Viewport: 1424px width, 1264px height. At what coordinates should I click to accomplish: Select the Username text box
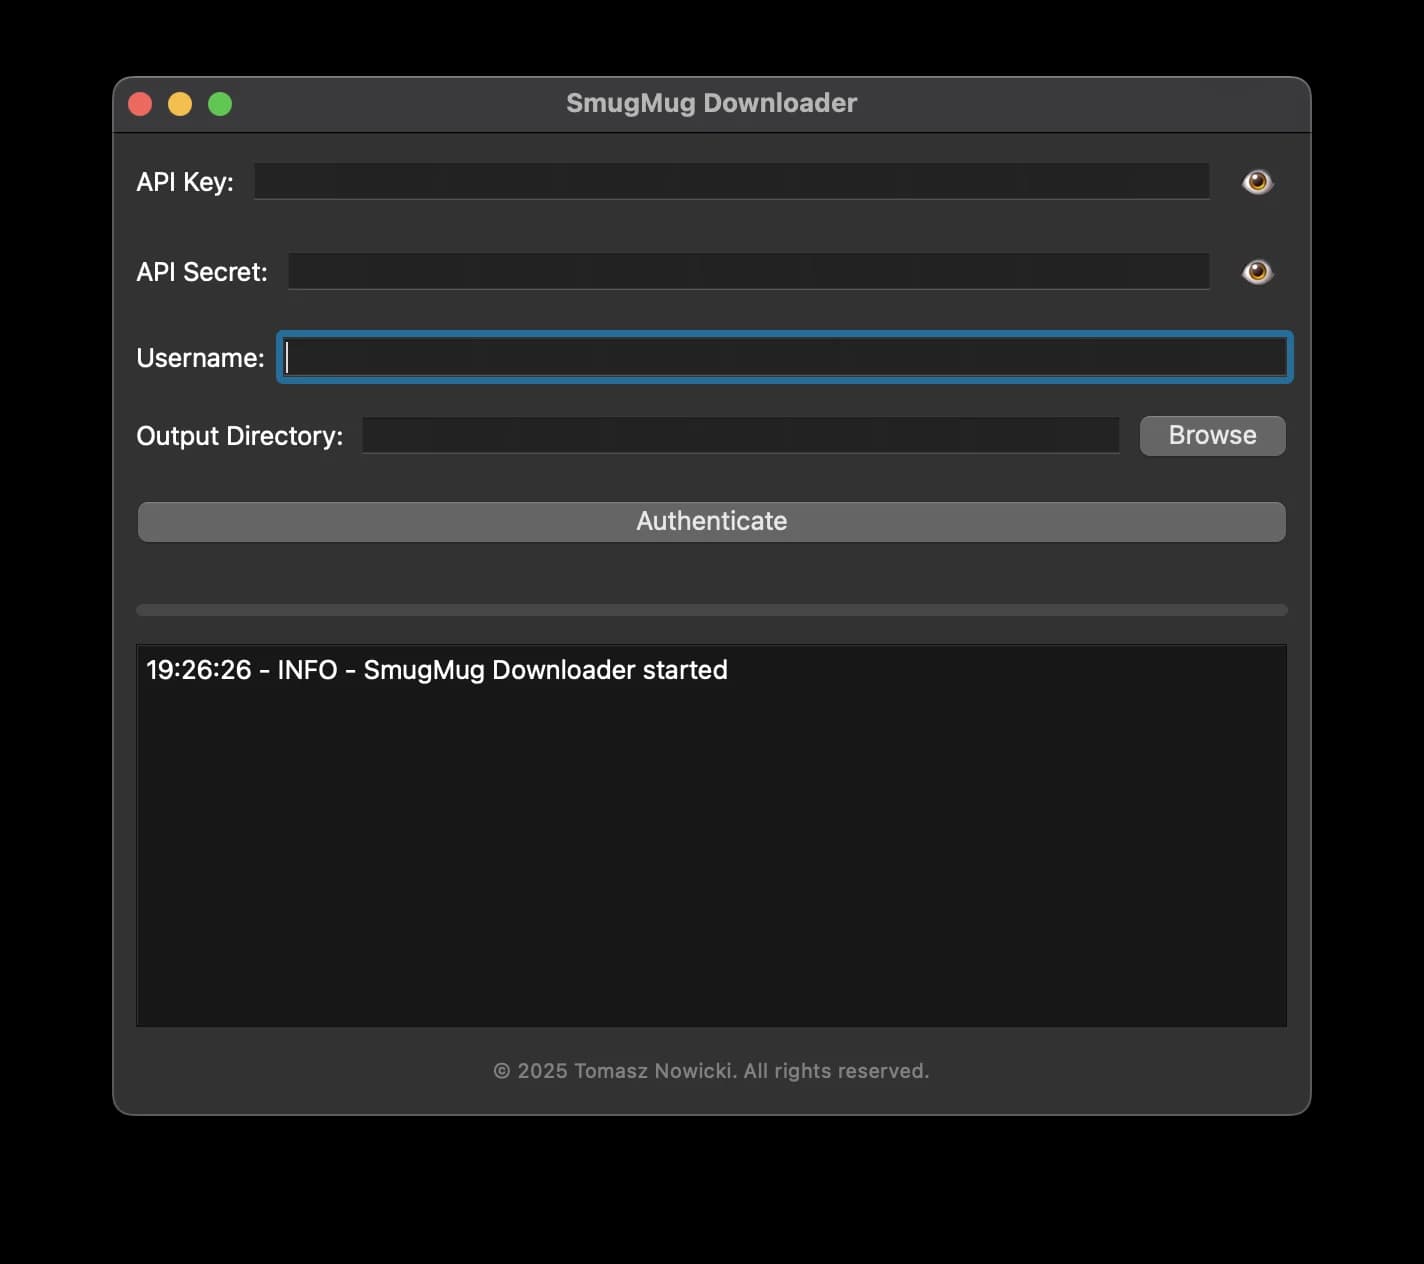click(784, 357)
